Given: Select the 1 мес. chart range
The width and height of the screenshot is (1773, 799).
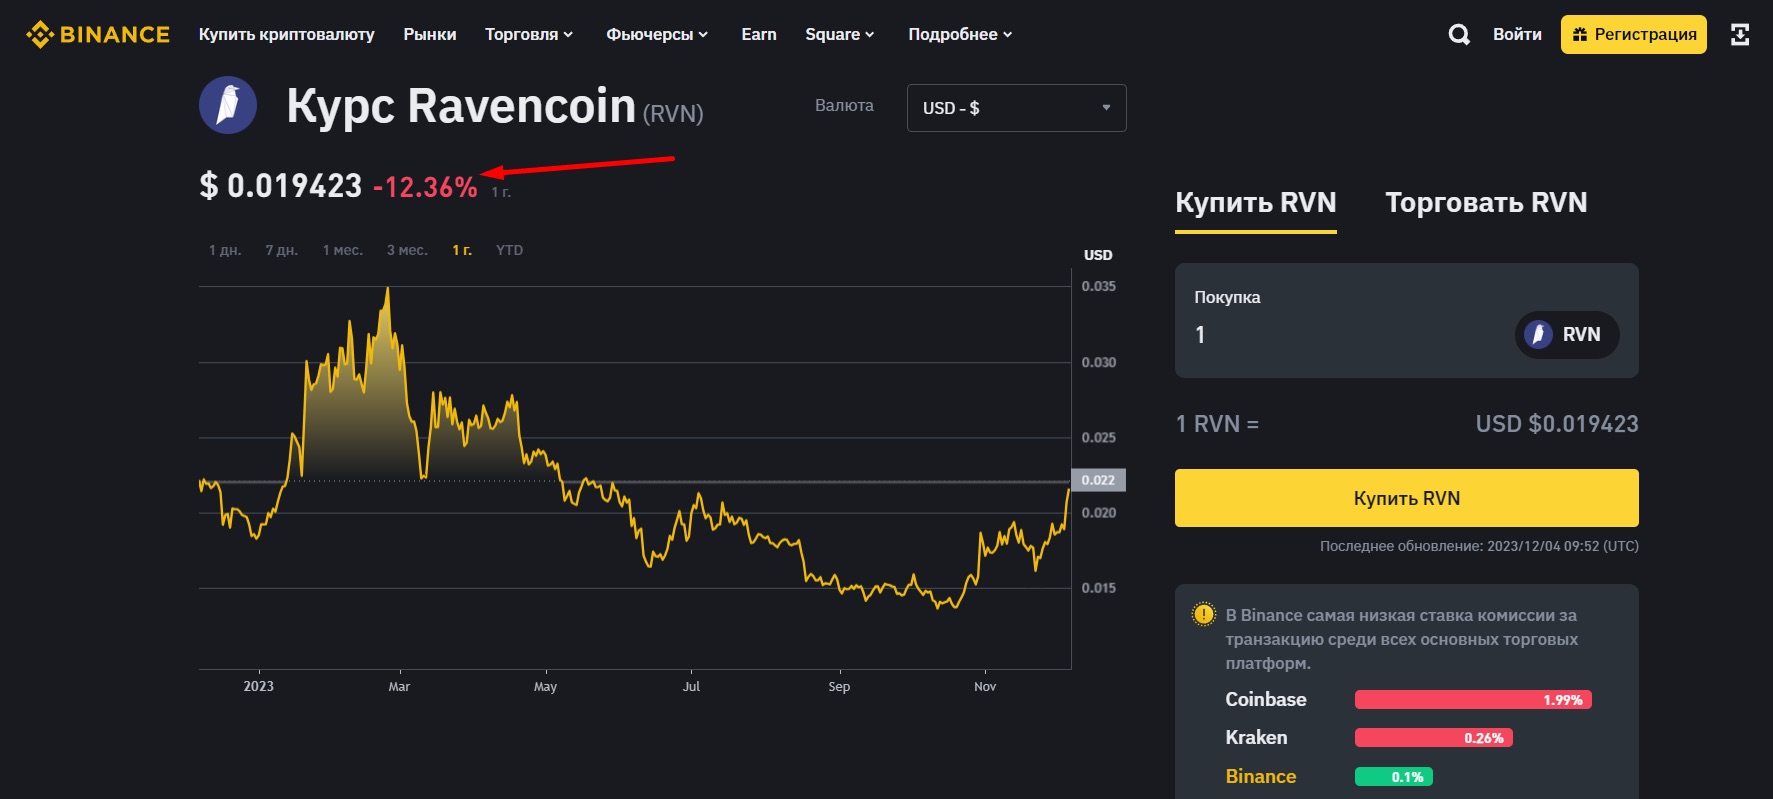Looking at the screenshot, I should point(343,250).
